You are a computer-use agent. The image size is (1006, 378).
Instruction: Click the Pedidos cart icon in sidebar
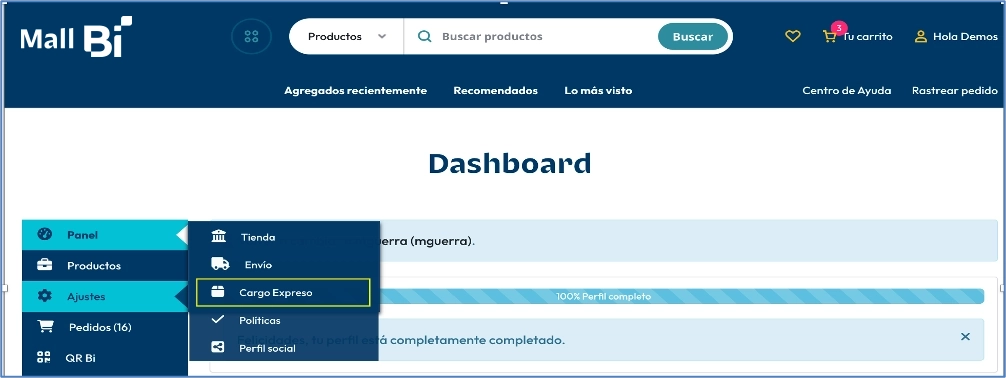(45, 327)
